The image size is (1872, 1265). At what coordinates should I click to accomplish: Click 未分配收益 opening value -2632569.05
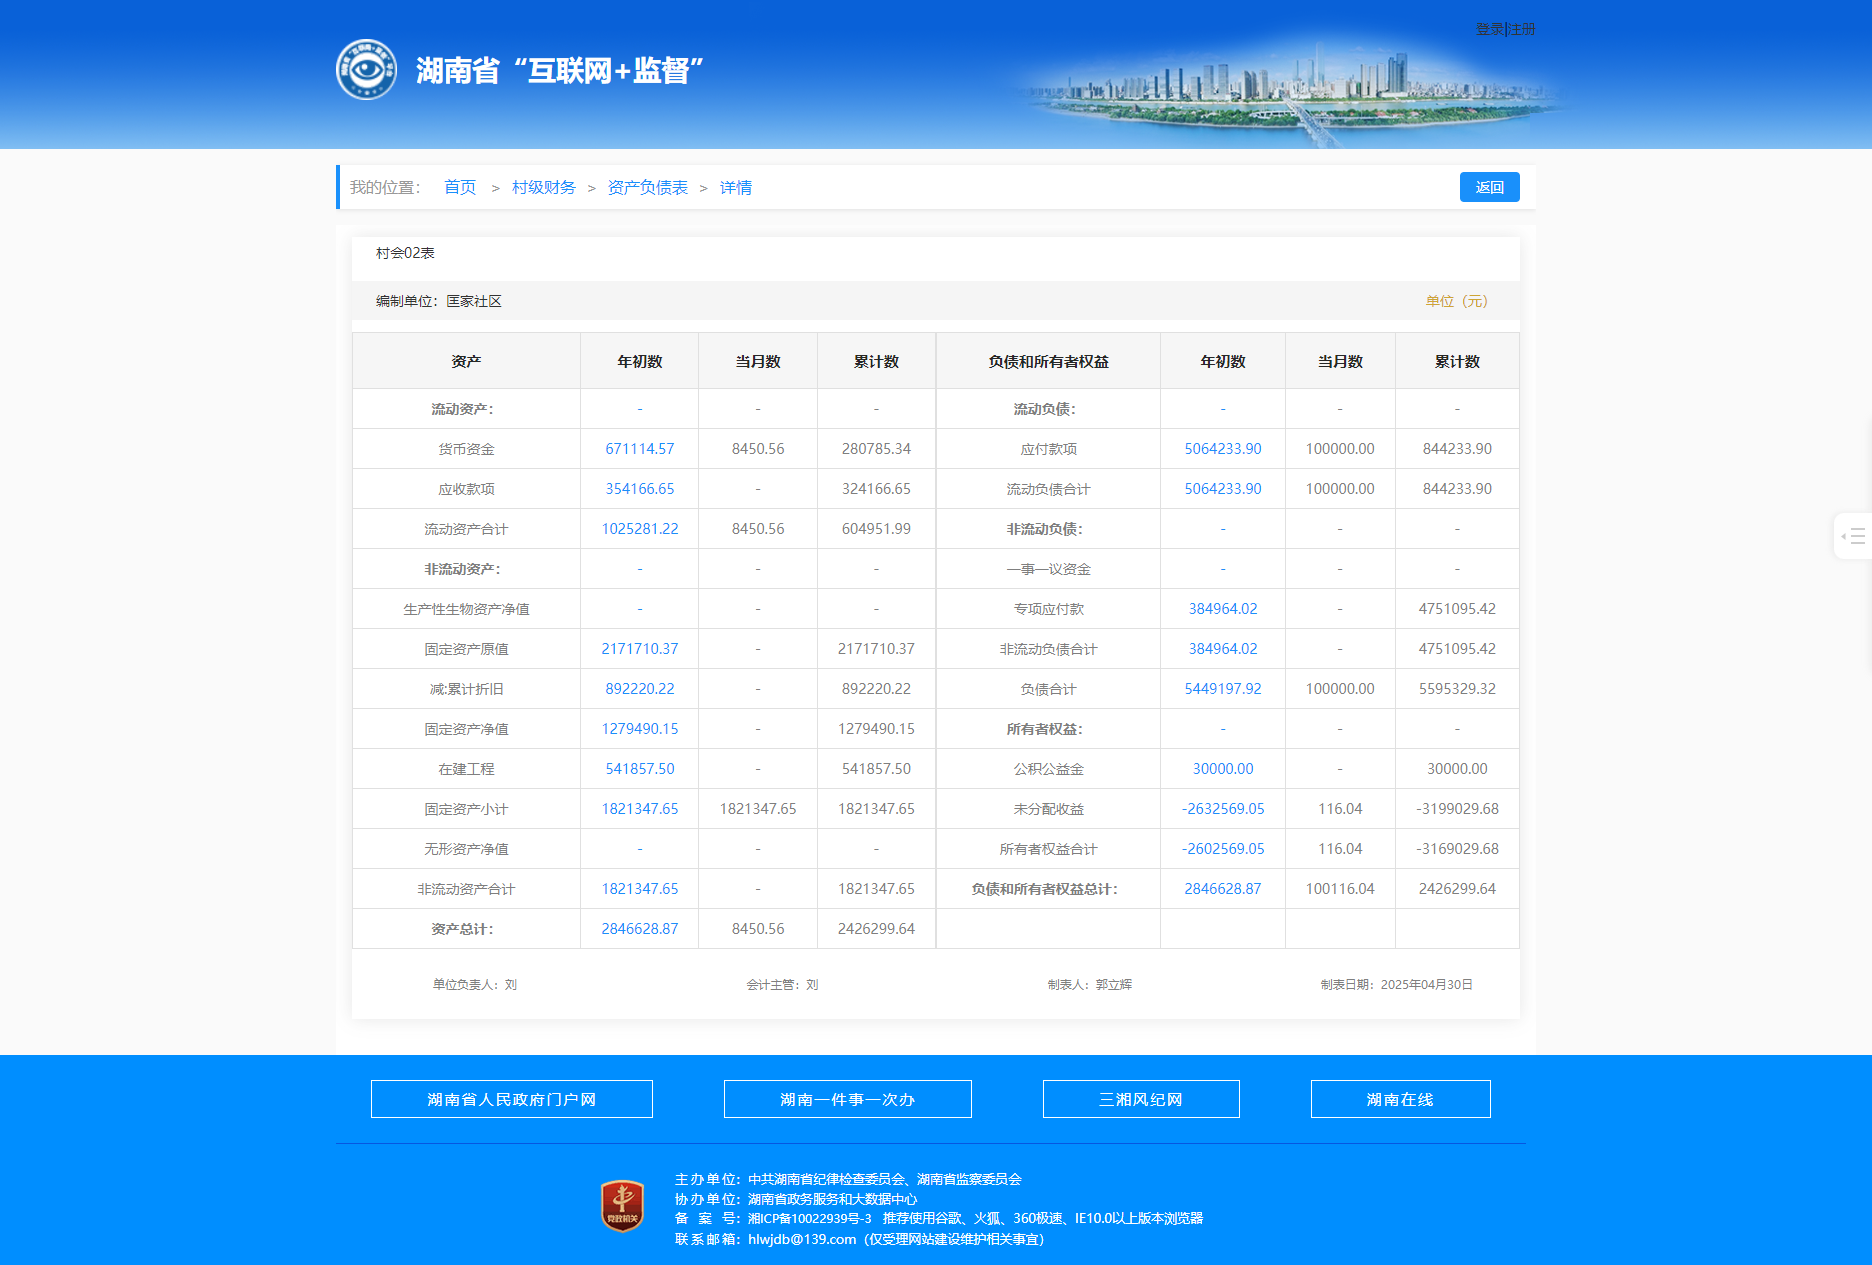1223,809
